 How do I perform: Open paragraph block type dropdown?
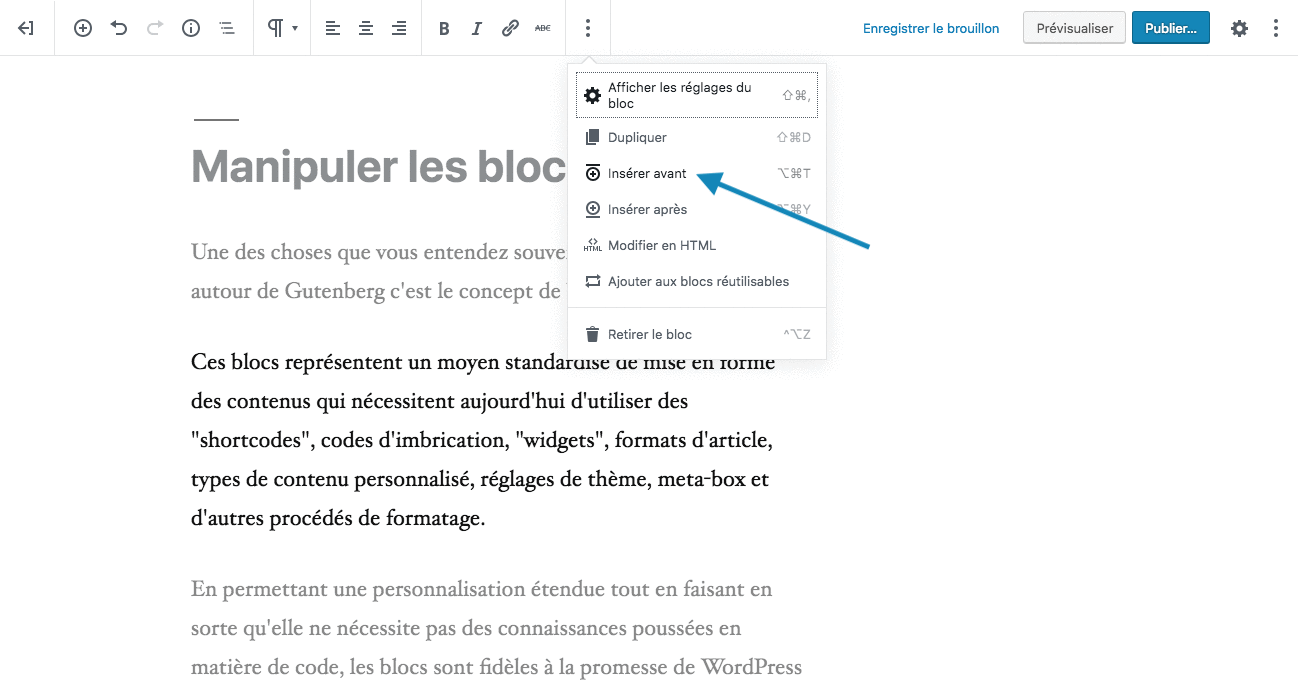coord(282,29)
